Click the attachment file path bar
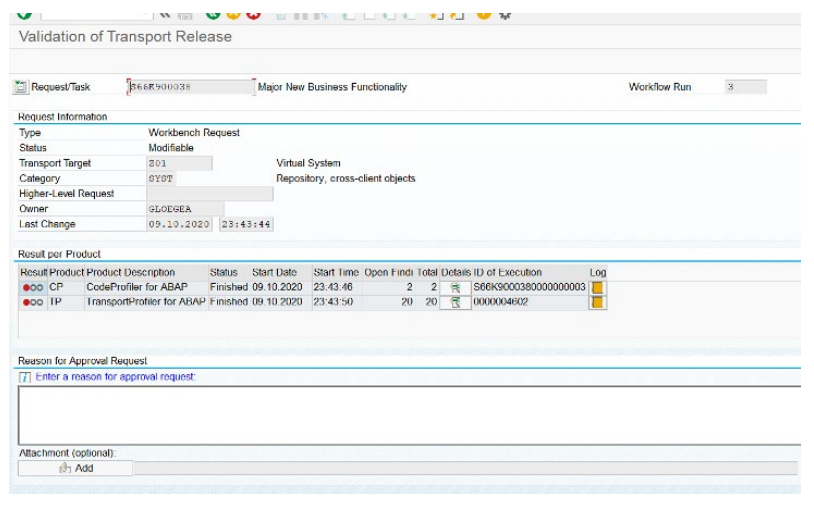Image resolution: width=814 pixels, height=511 pixels. (x=465, y=468)
